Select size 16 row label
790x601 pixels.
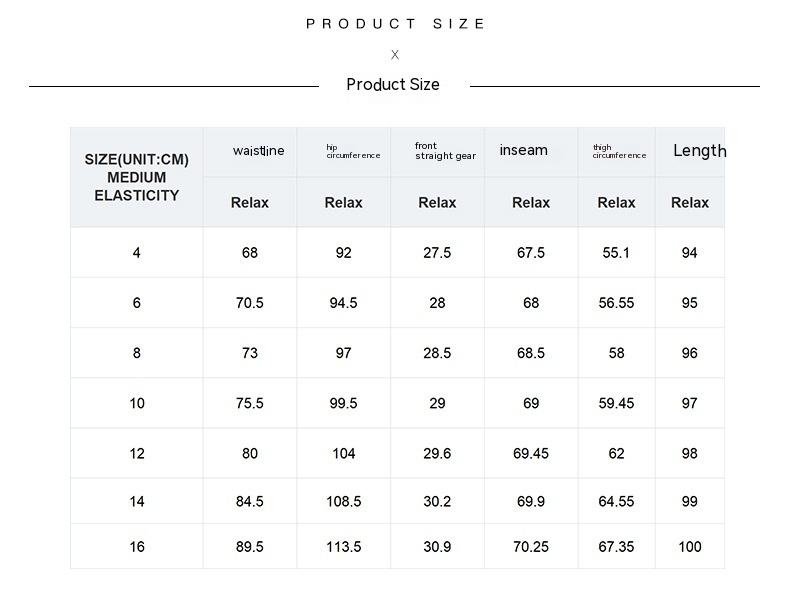137,547
